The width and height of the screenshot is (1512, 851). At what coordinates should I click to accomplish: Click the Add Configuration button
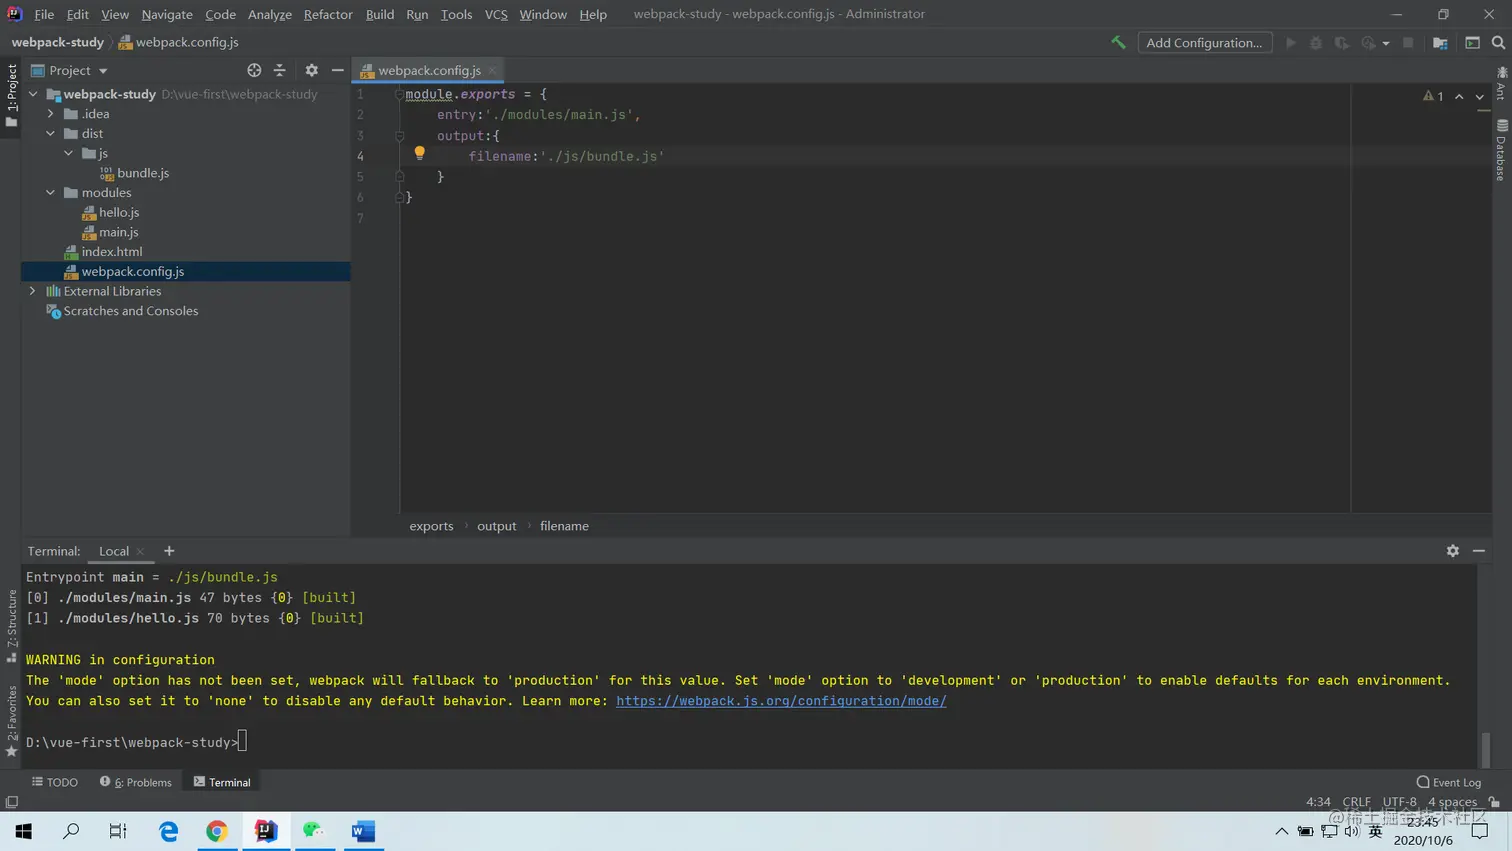point(1204,42)
